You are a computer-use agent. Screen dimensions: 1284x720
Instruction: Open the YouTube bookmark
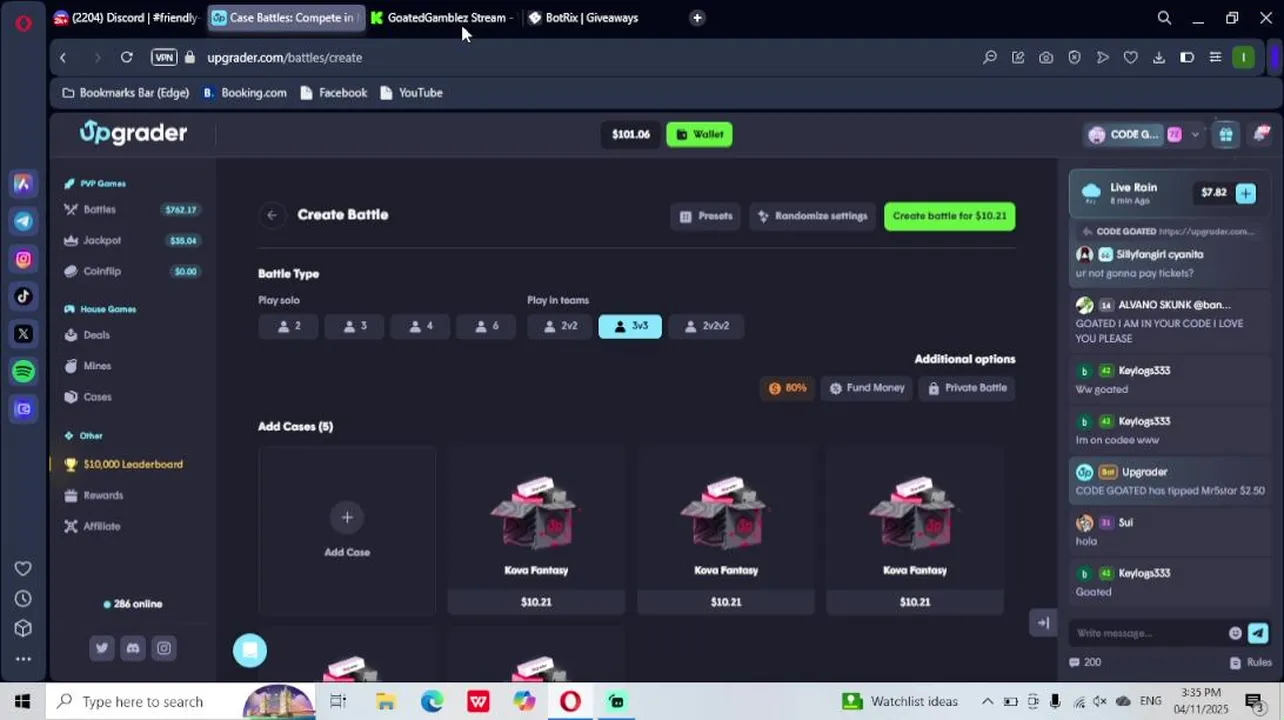pos(411,93)
